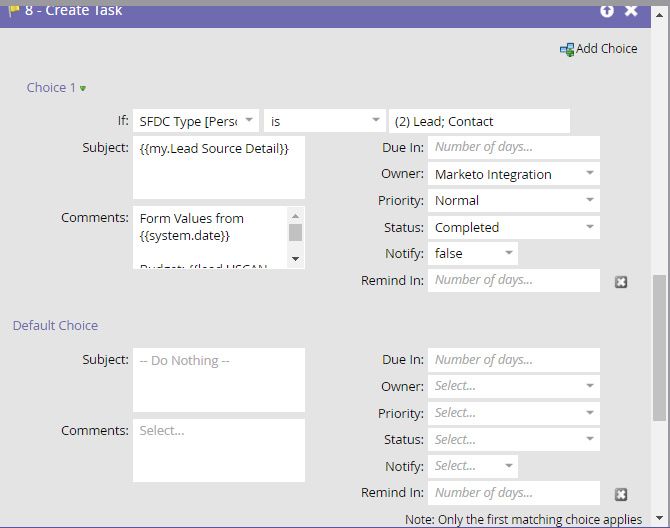Click the Add Choice icon
The height and width of the screenshot is (528, 670).
click(567, 49)
